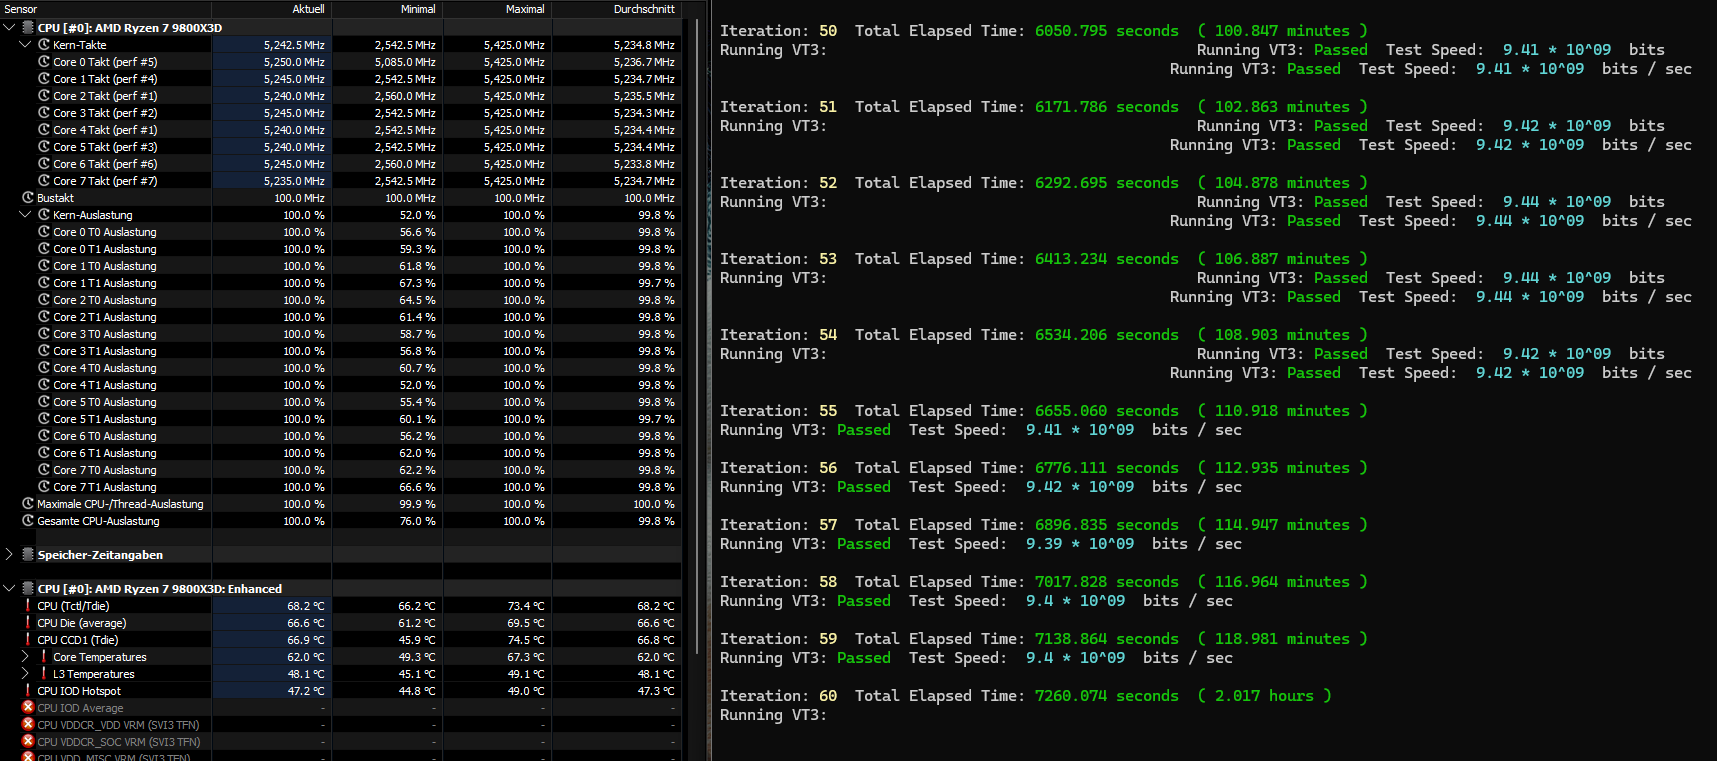Click the last Running VT3: terminal line
Viewport: 1717px width, 761px height.
(x=774, y=715)
